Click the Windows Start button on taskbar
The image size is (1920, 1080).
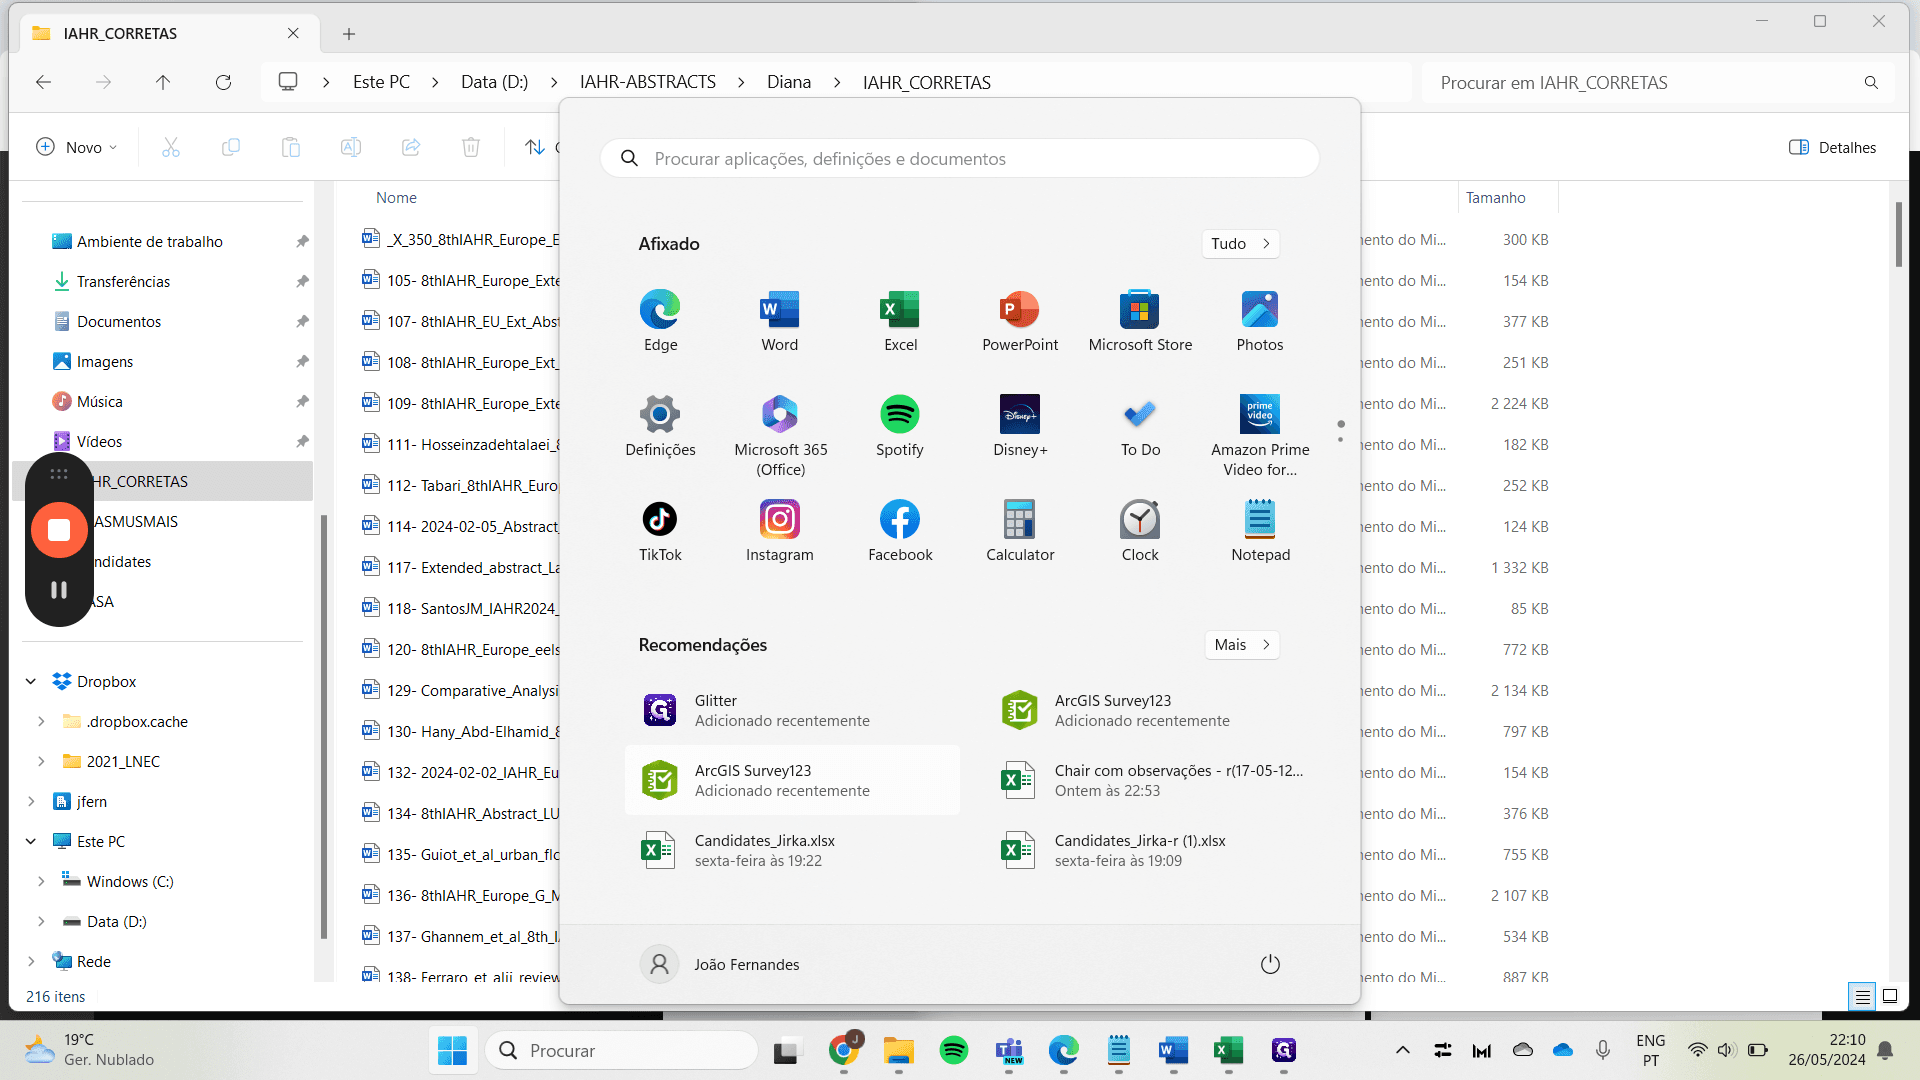point(453,1050)
